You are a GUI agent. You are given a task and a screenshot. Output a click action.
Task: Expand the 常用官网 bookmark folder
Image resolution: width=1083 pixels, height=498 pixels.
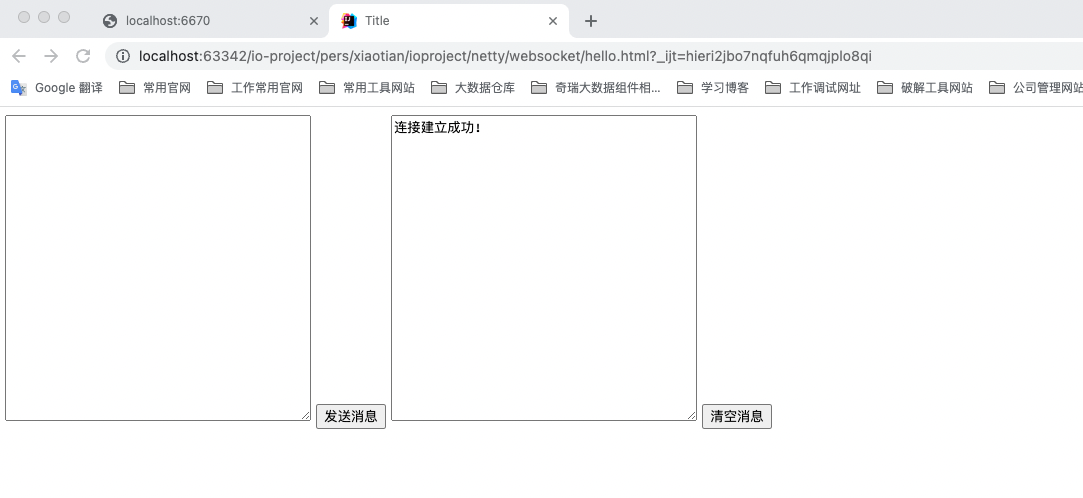(155, 88)
